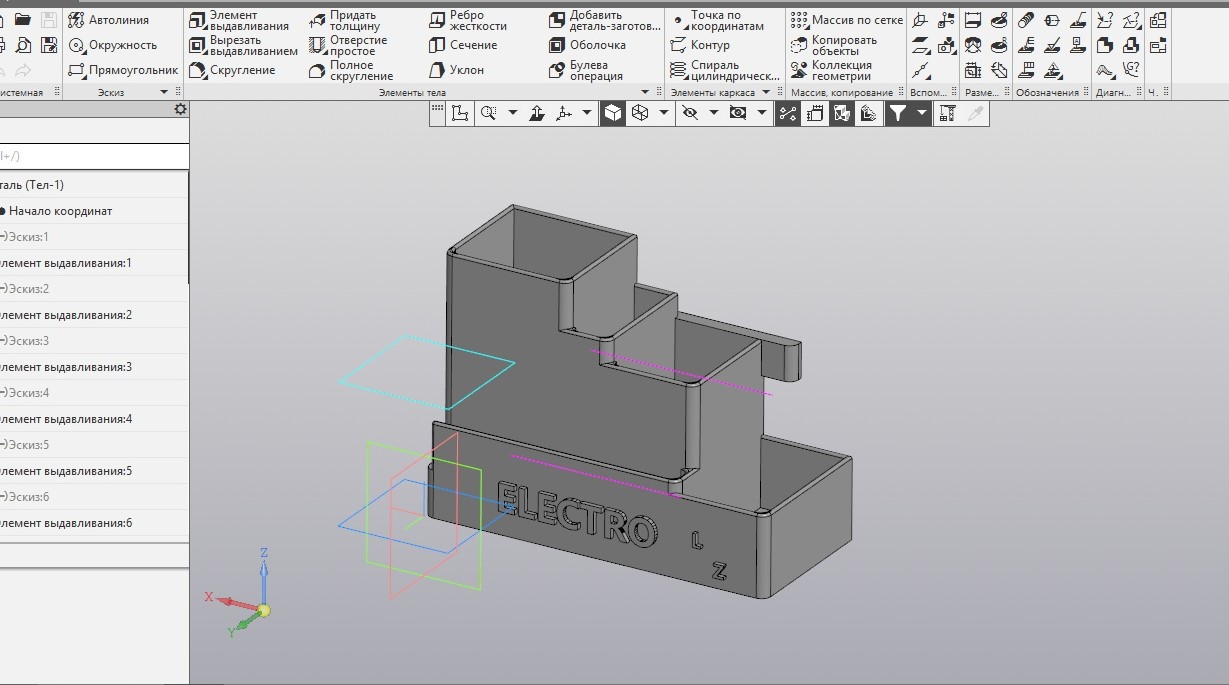This screenshot has width=1229, height=685.
Task: Toggle hidden lines visibility in viewport
Action: [x=692, y=112]
